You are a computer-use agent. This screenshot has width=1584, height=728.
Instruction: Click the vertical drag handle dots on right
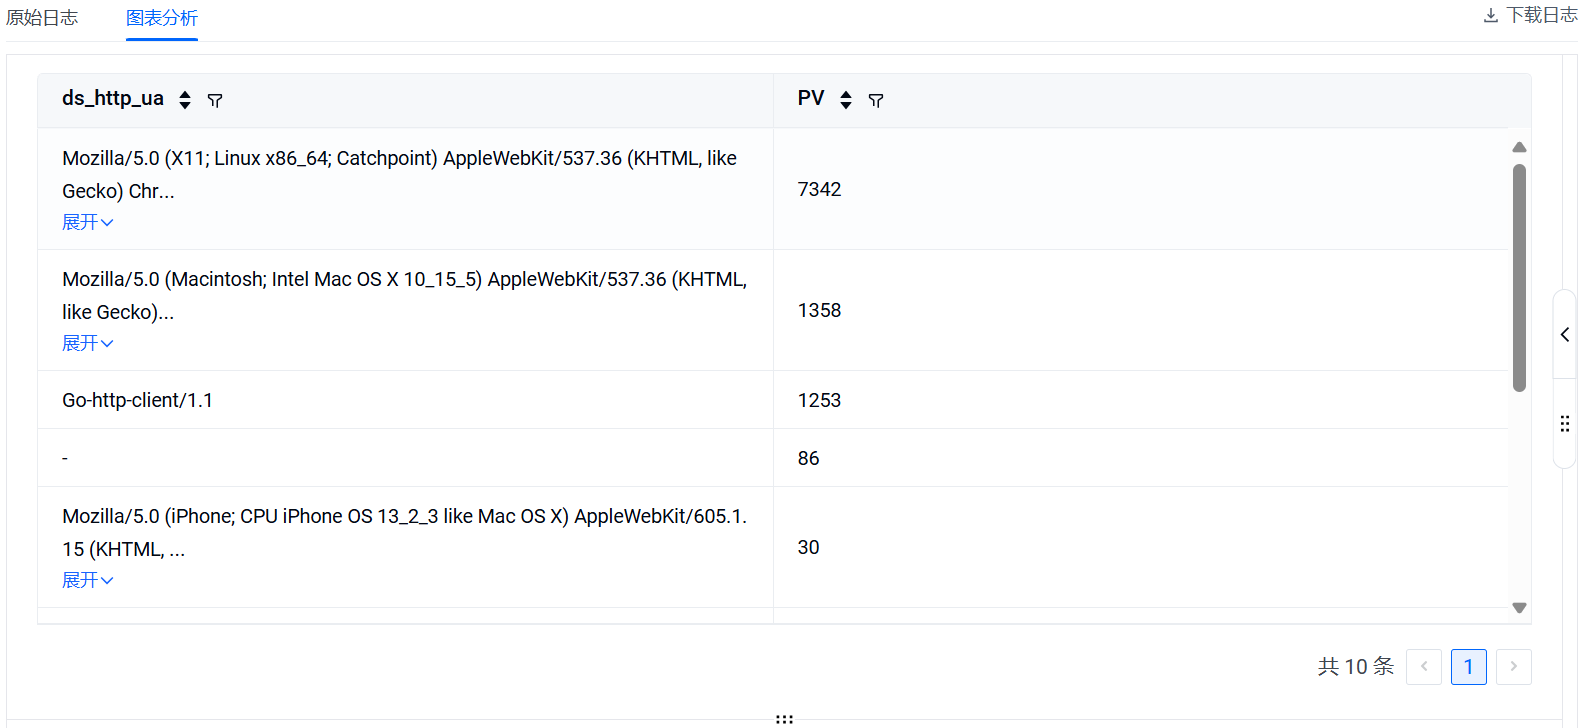(1565, 424)
